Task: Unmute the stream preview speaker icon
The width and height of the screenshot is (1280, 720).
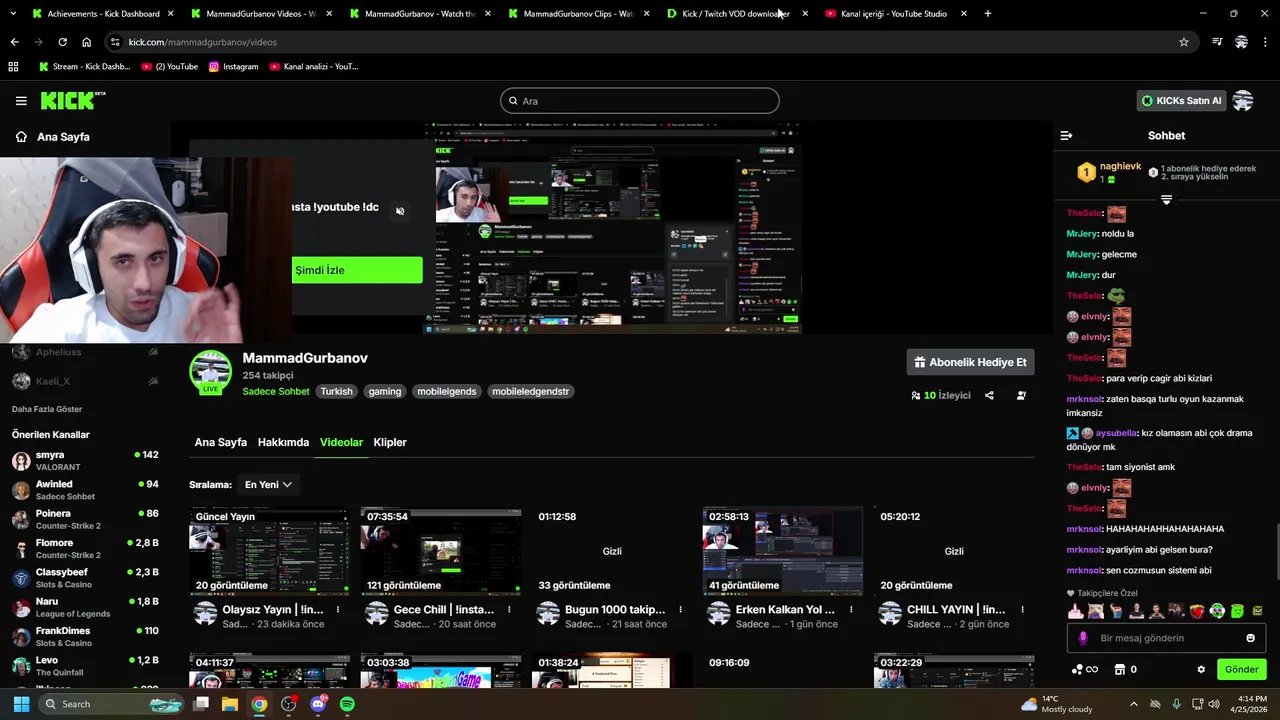Action: pyautogui.click(x=400, y=211)
